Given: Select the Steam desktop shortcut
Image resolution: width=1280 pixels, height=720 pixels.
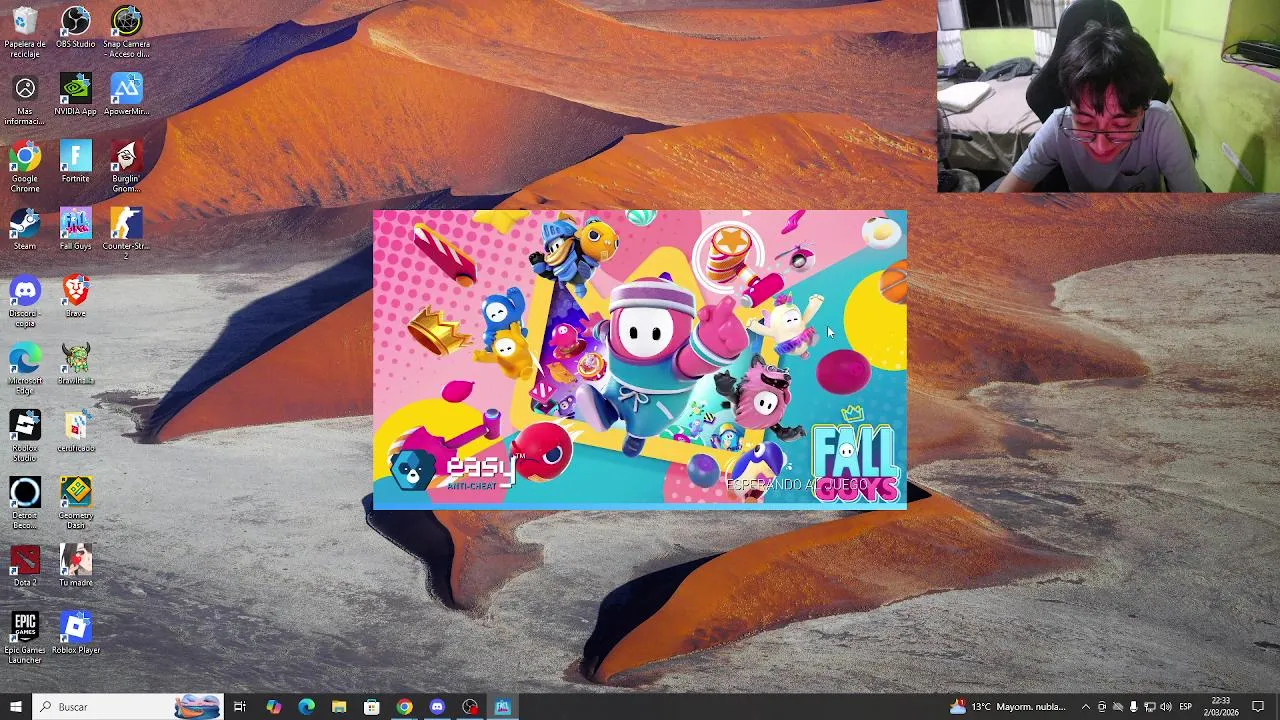Looking at the screenshot, I should [25, 229].
